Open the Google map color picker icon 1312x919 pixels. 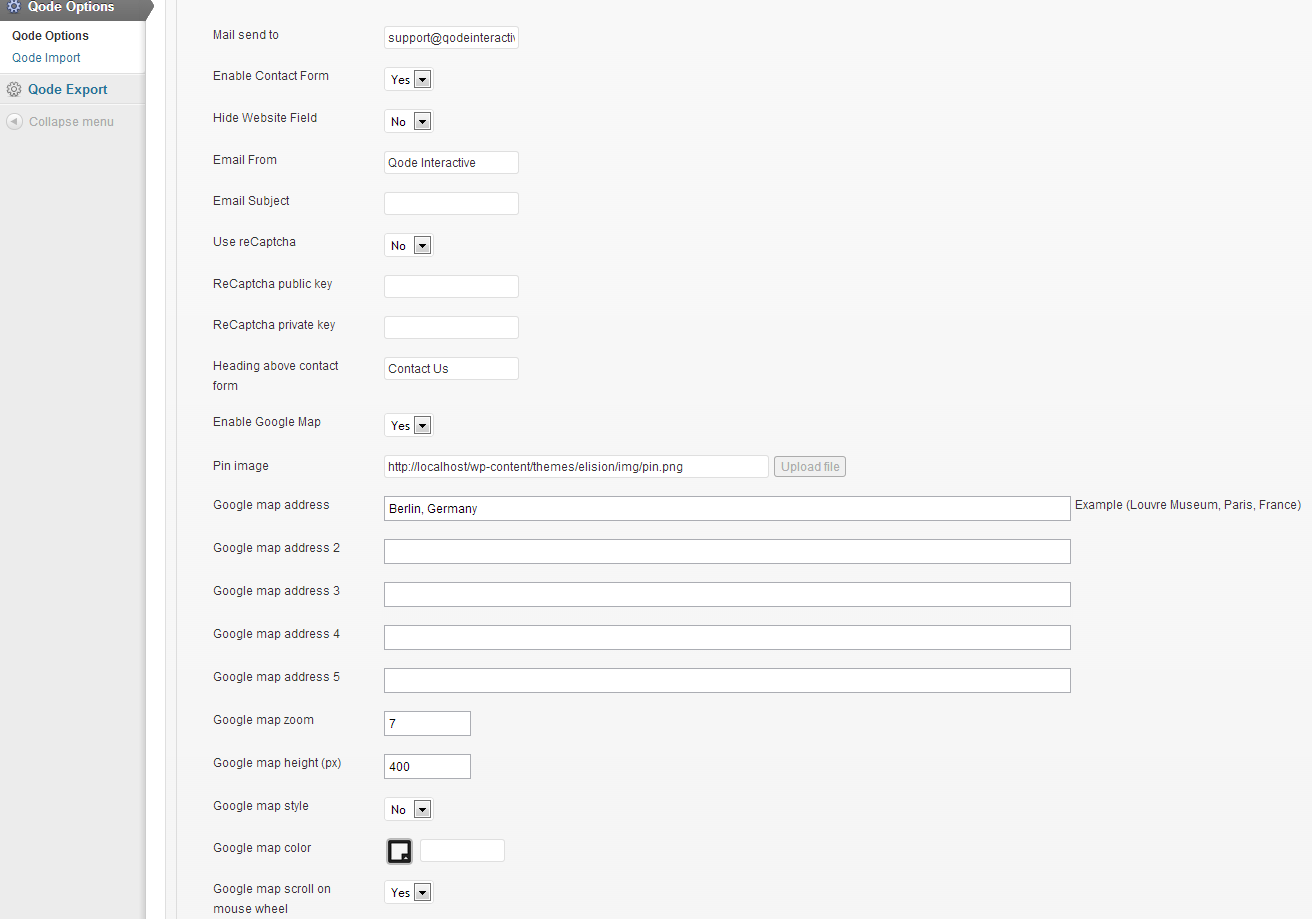click(x=400, y=851)
